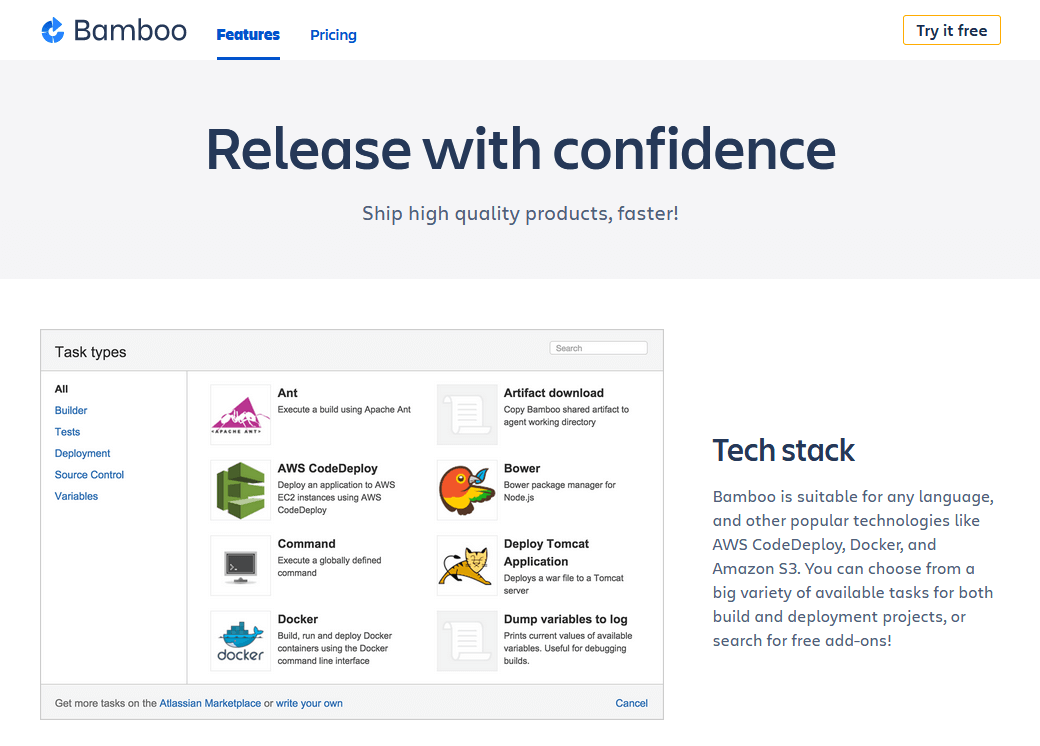Image resolution: width=1040 pixels, height=746 pixels.
Task: Select the Docker whale task icon
Action: (x=240, y=641)
